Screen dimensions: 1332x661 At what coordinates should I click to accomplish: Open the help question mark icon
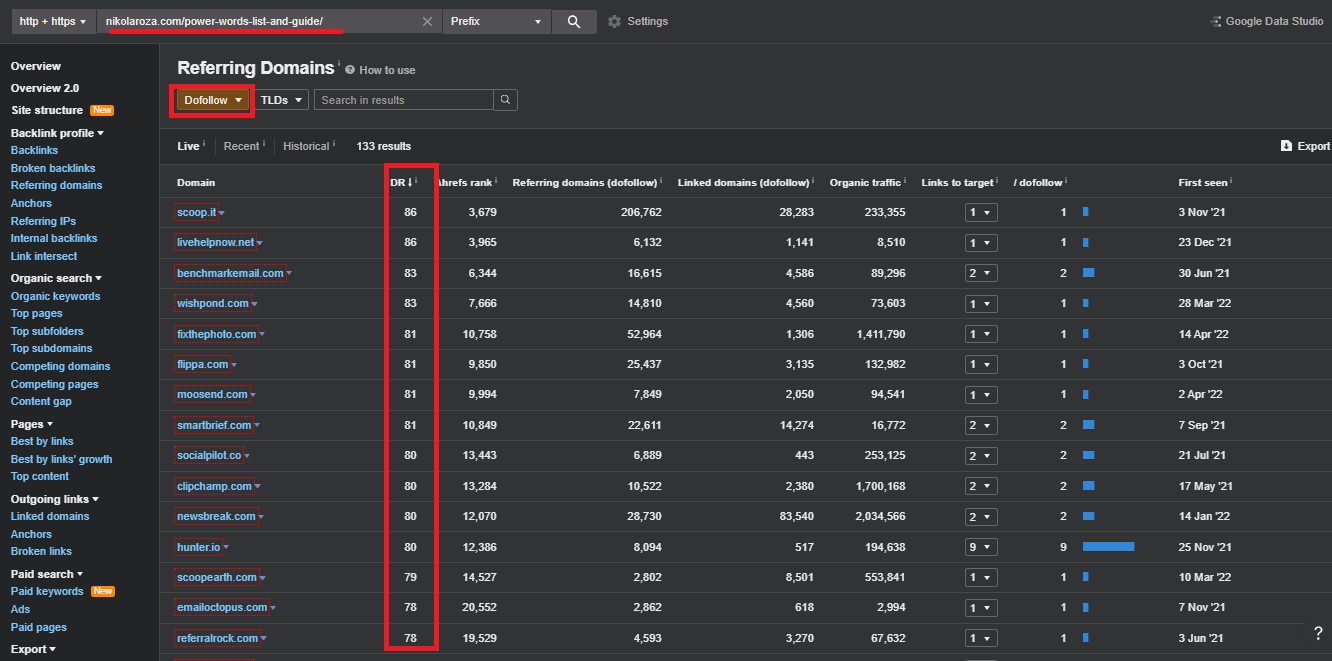click(x=1318, y=633)
